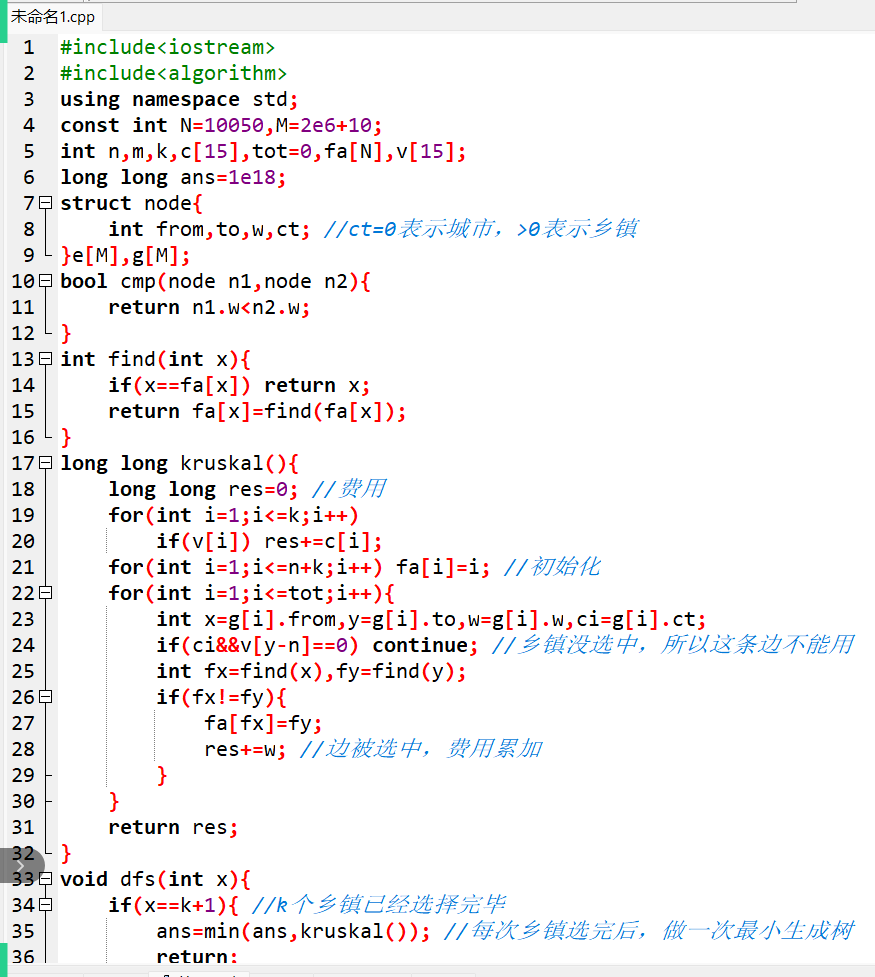Collapse the kruskal function fold marker

(45, 463)
